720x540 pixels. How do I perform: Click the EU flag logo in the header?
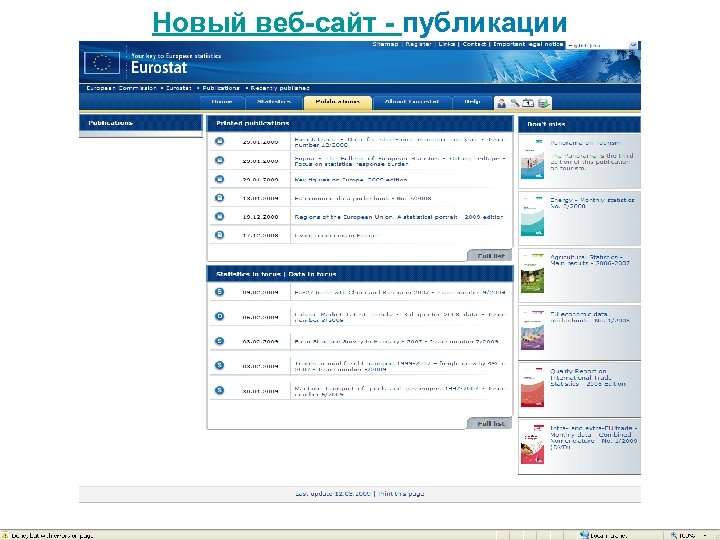(102, 63)
